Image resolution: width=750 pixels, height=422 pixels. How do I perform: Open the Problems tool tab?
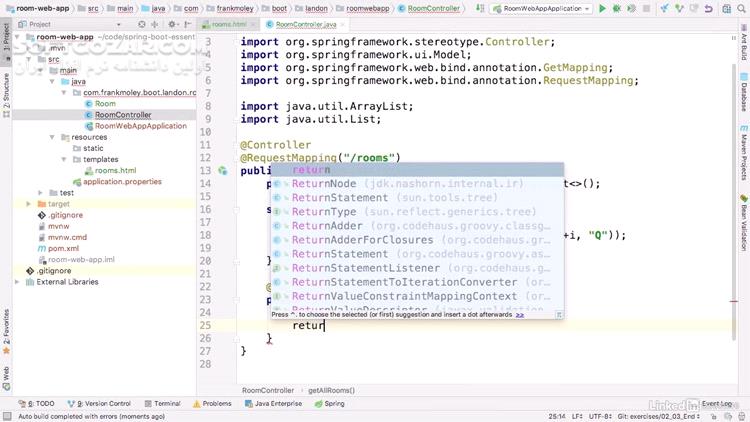[212, 404]
